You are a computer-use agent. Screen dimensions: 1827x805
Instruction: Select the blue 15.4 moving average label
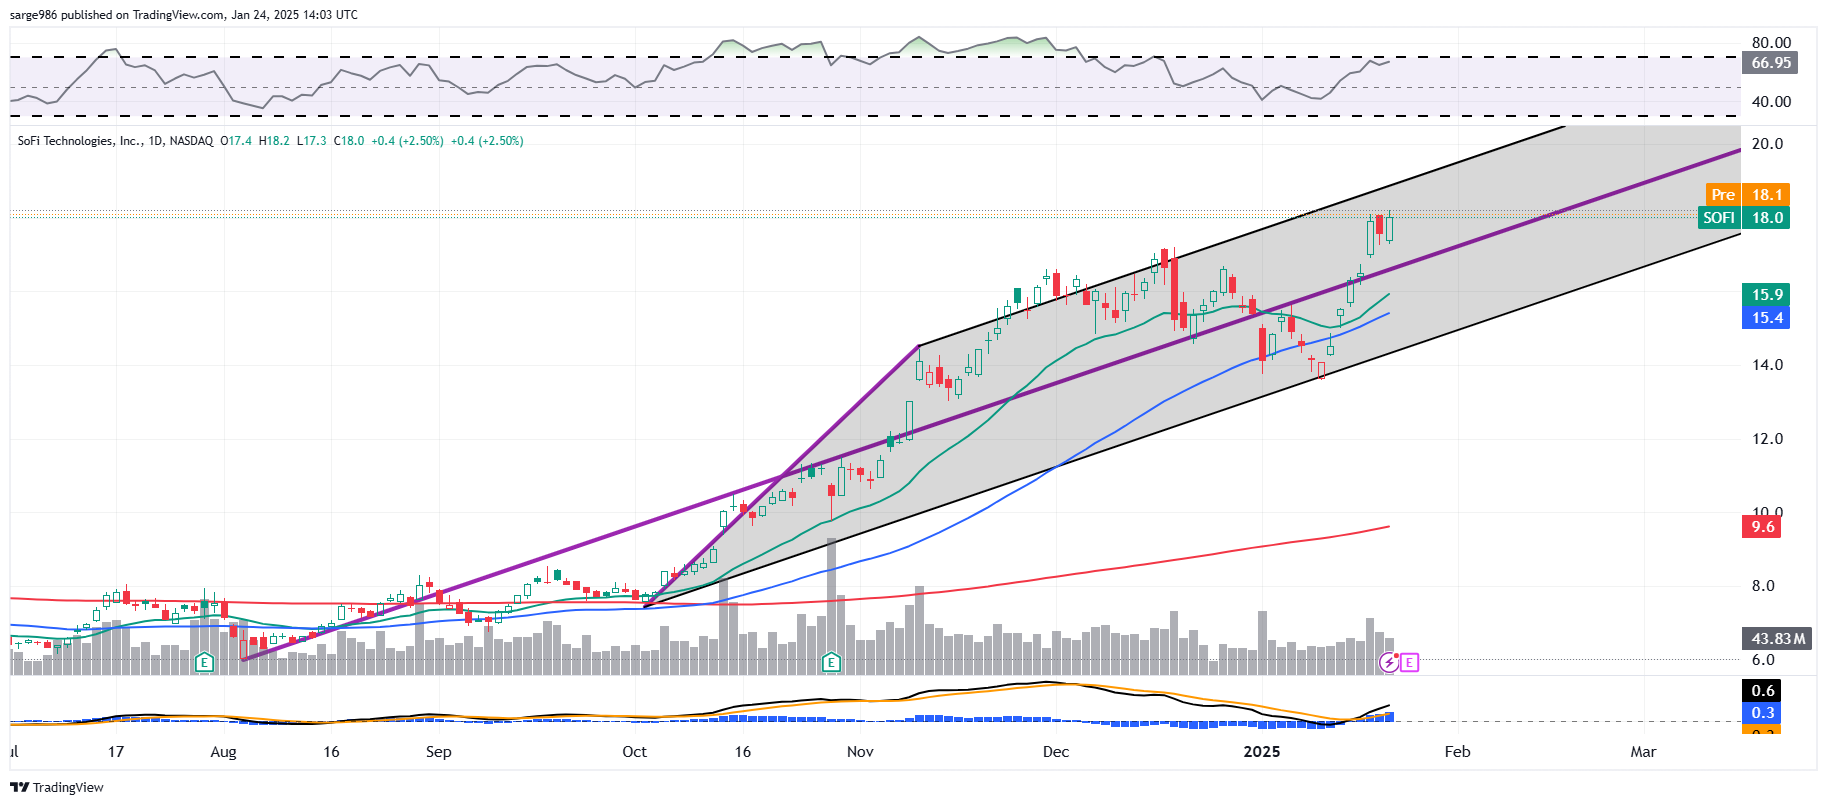coord(1767,318)
